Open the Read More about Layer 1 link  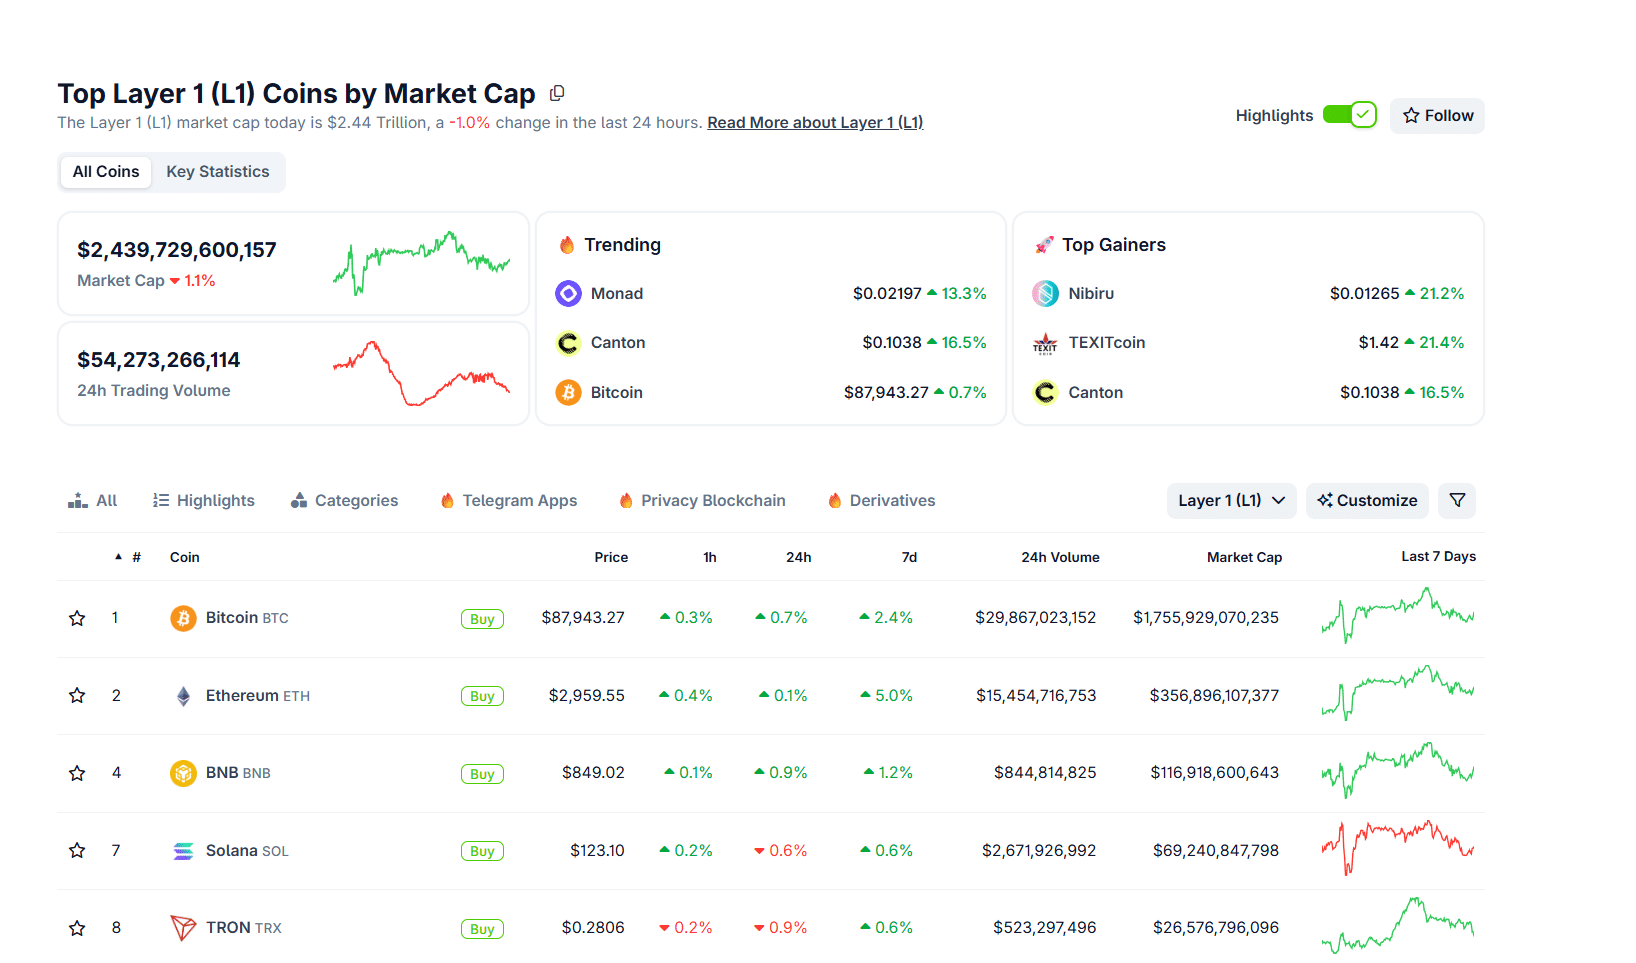pyautogui.click(x=814, y=122)
